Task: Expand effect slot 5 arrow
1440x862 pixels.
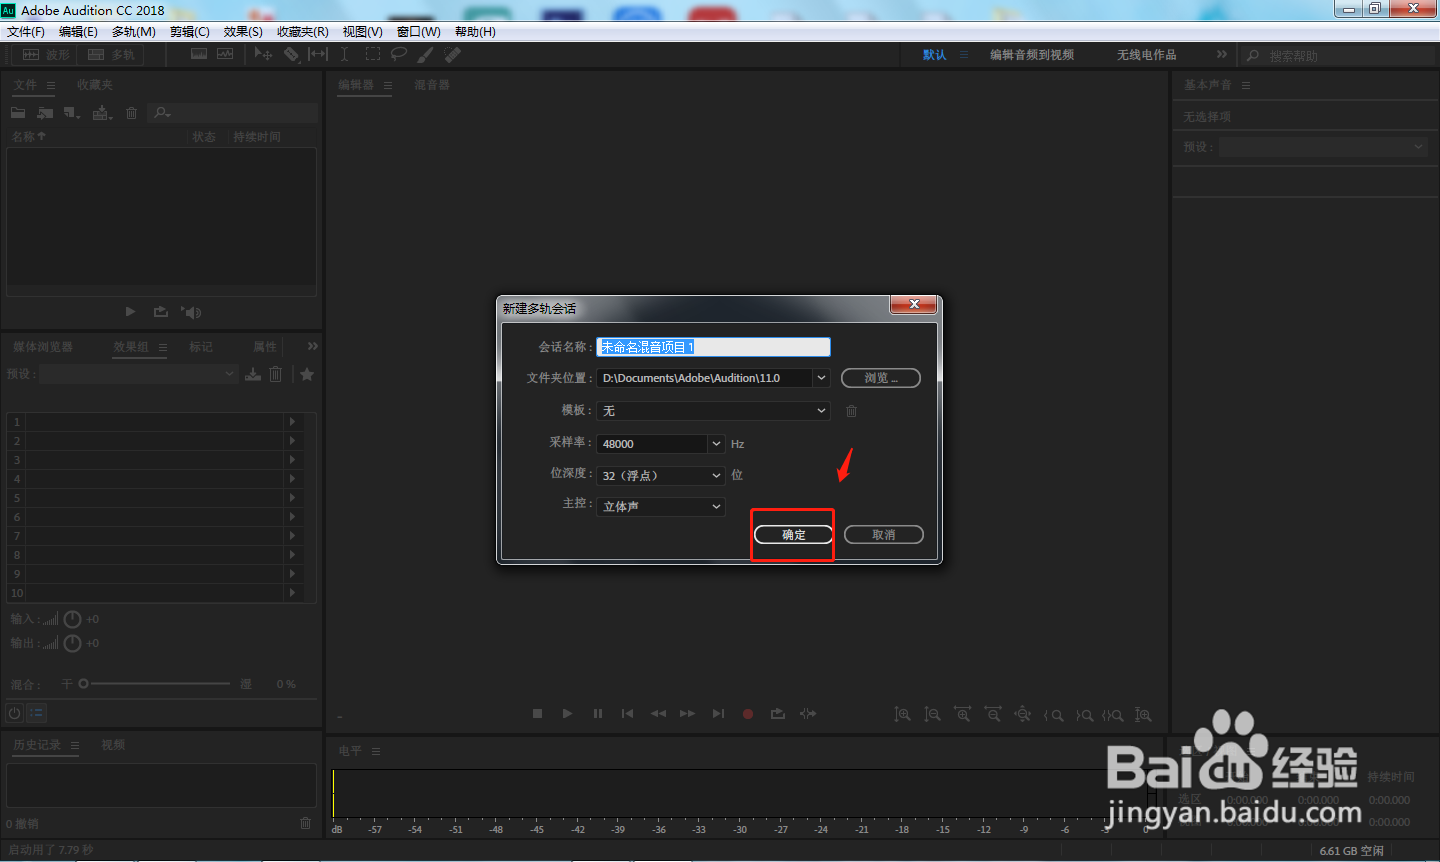Action: (x=292, y=498)
